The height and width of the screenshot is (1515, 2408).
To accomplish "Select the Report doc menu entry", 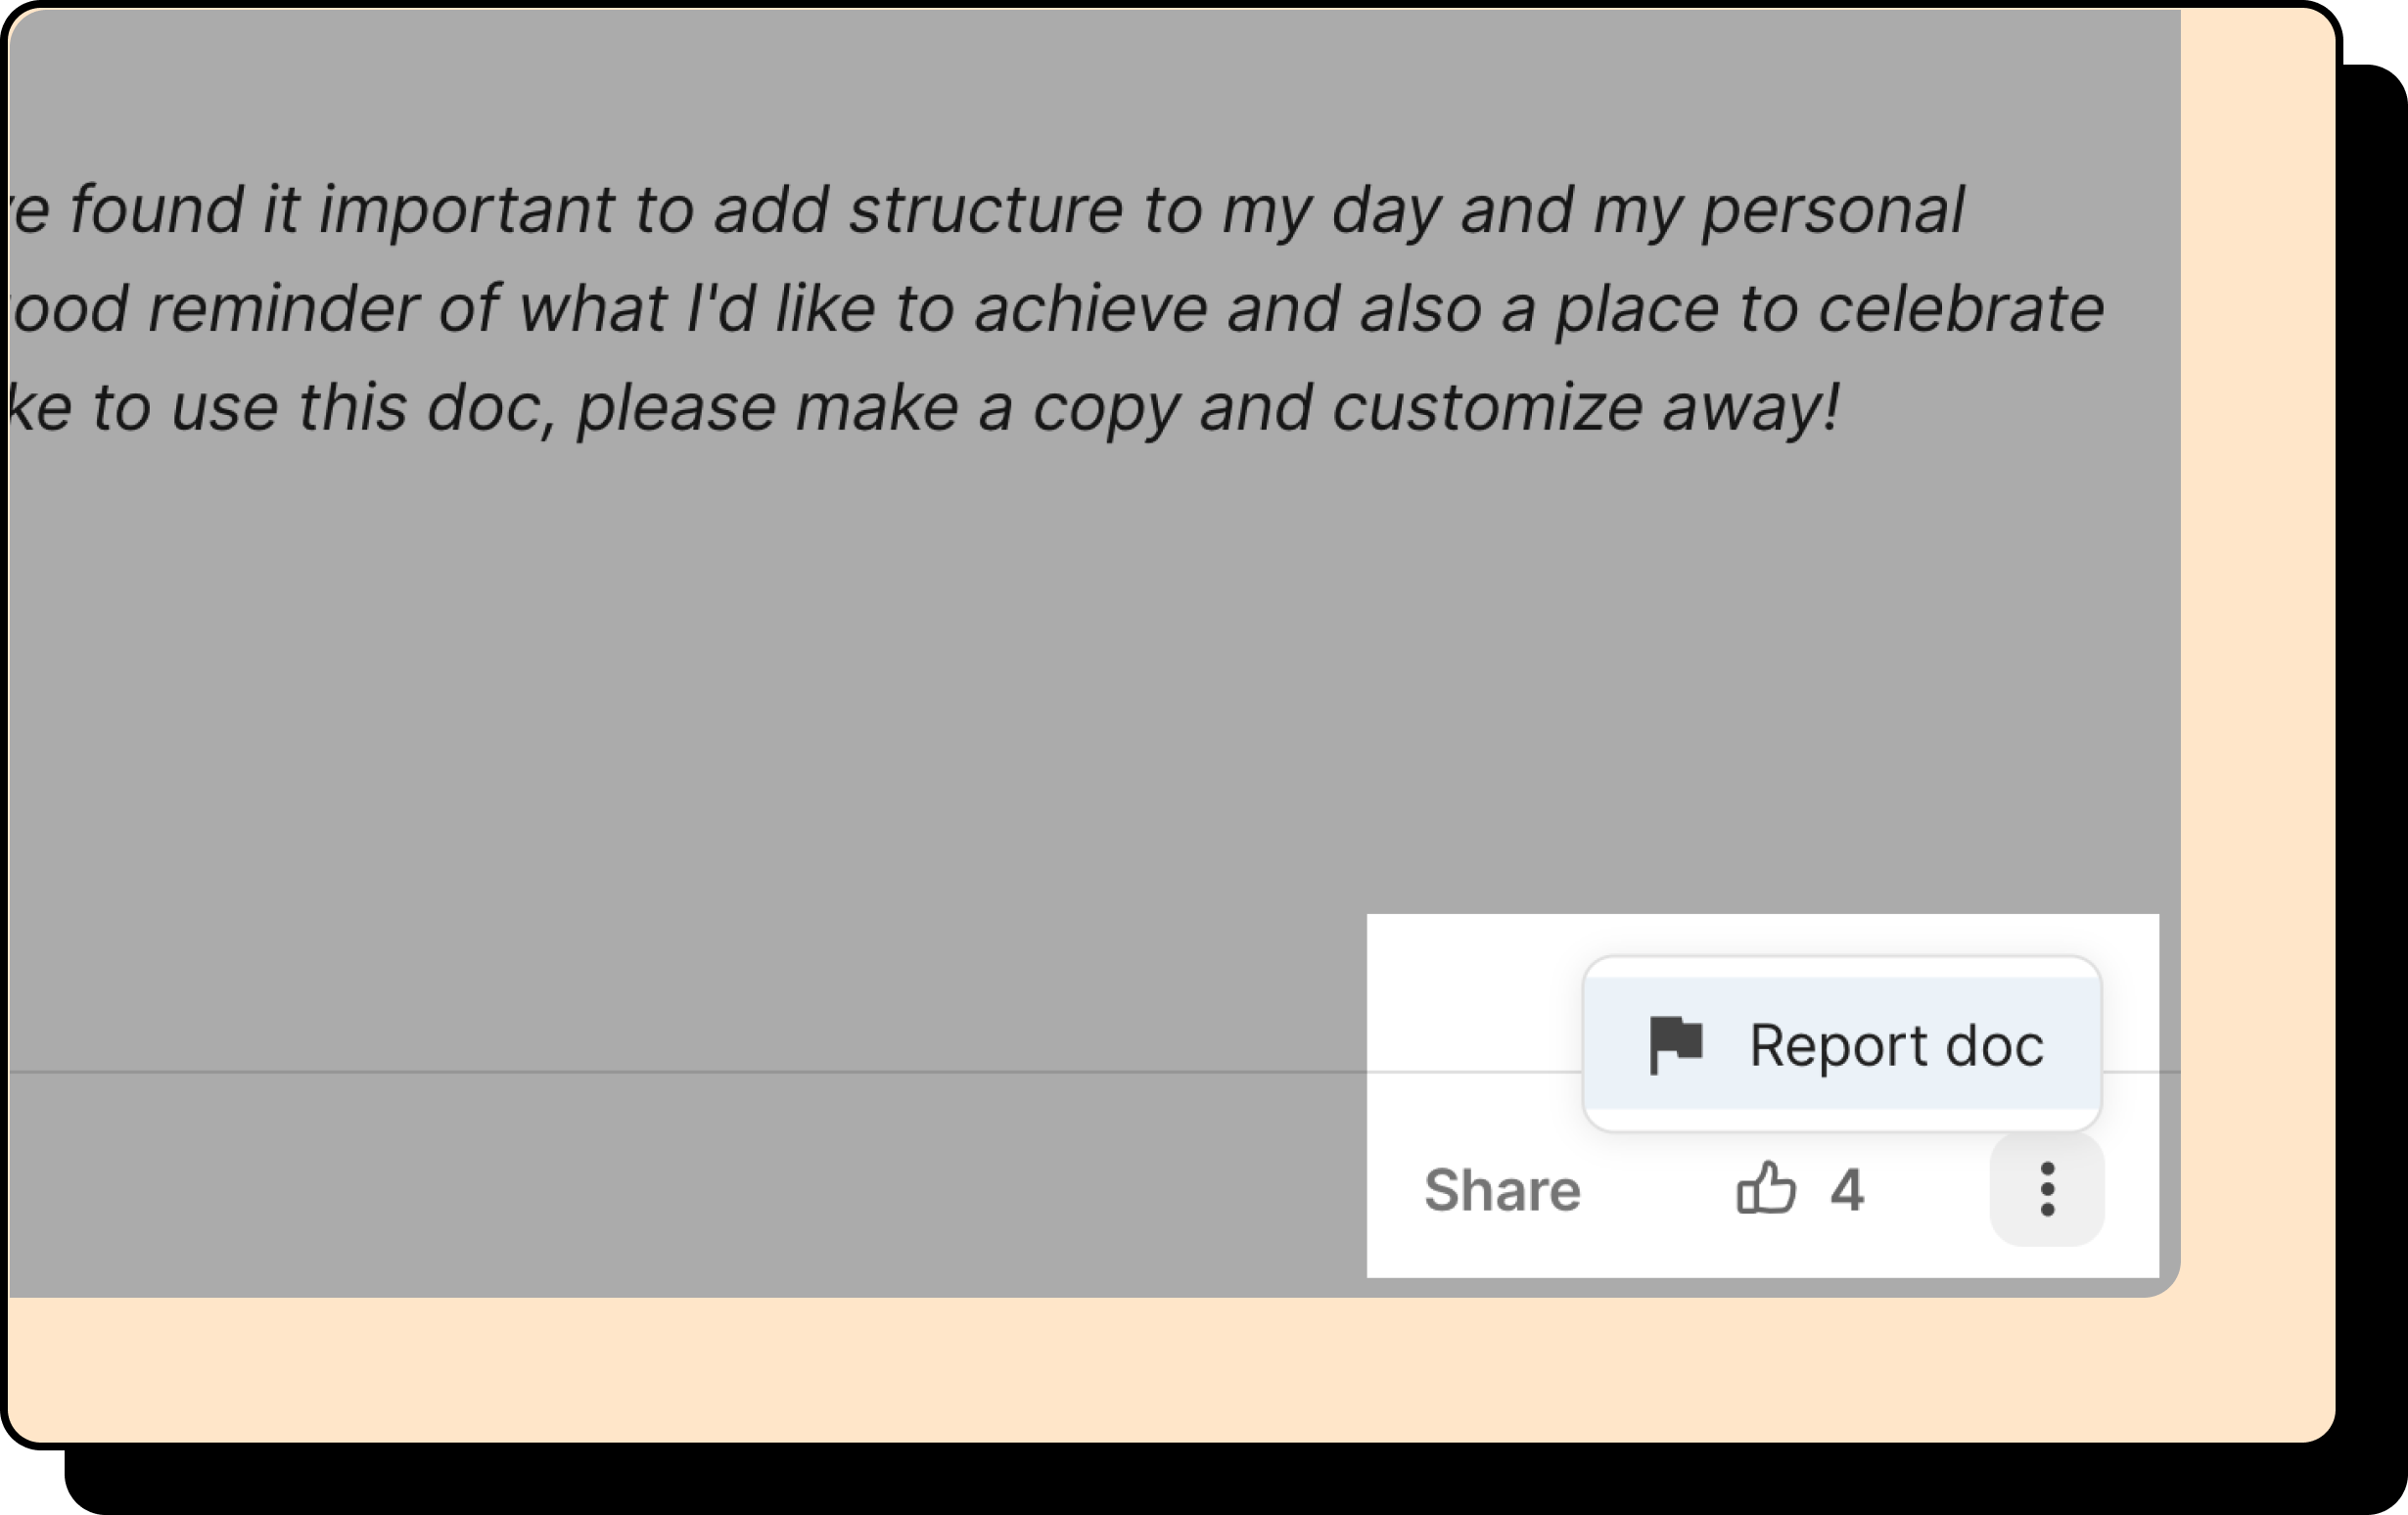I will click(1895, 1045).
